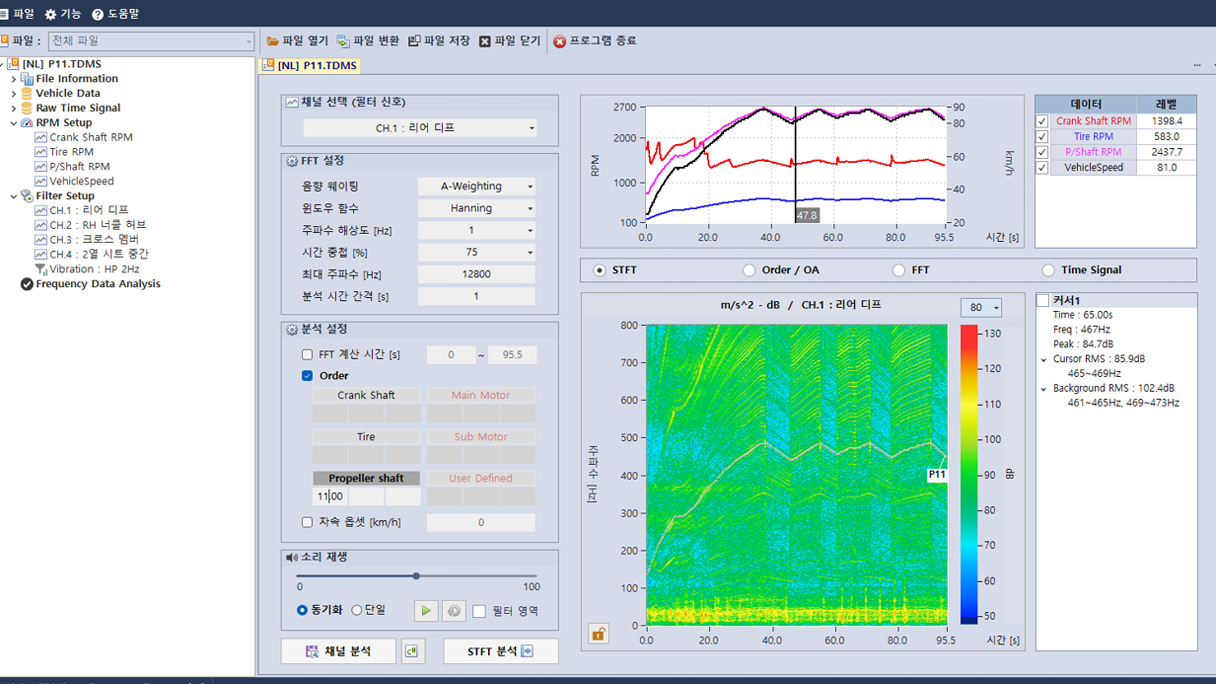
Task: Open the A-Weighting dropdown
Action: (477, 186)
